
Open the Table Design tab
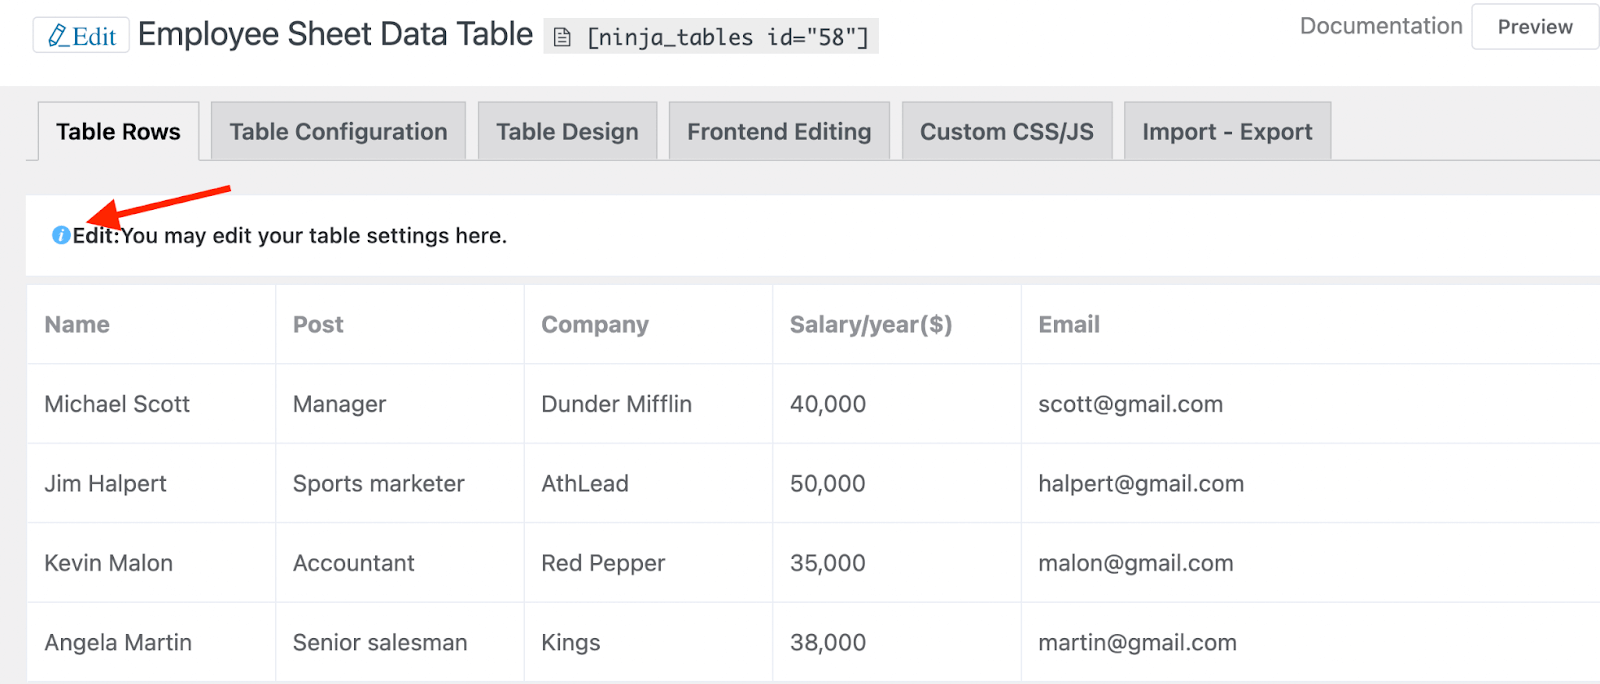pos(567,131)
